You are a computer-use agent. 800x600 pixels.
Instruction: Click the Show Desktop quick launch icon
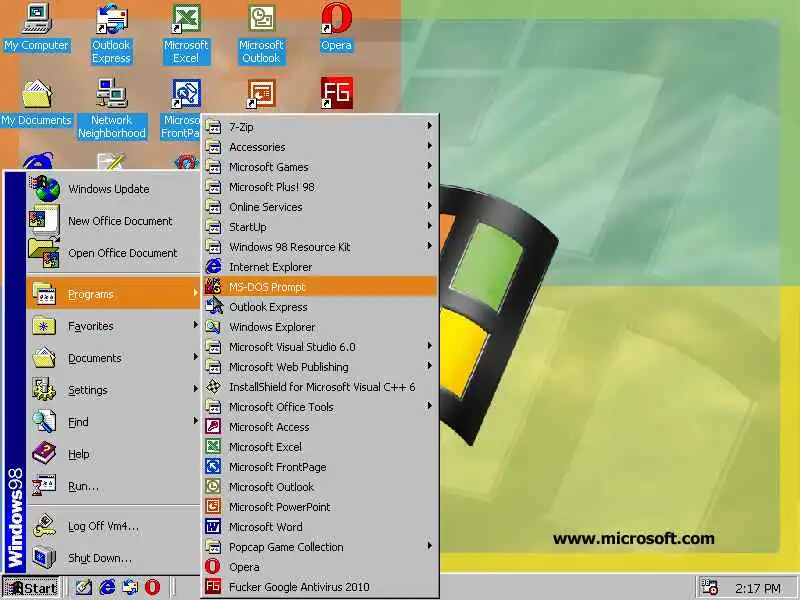pyautogui.click(x=84, y=587)
